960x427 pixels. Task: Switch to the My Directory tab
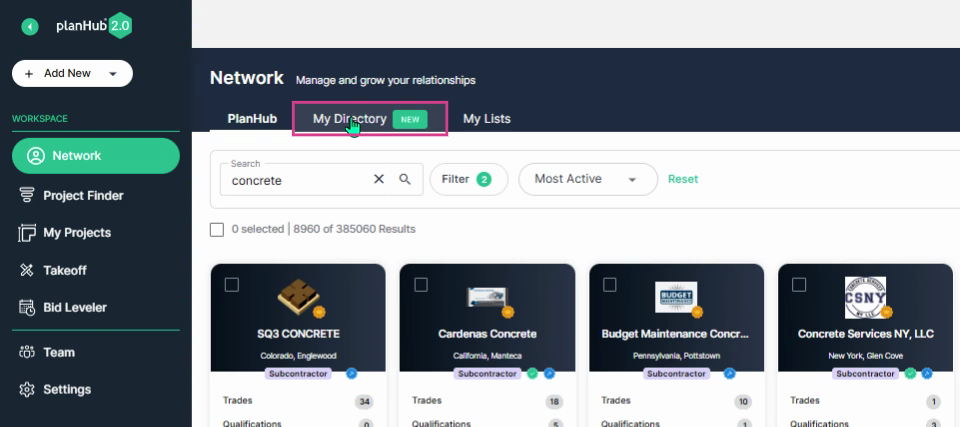pos(370,119)
